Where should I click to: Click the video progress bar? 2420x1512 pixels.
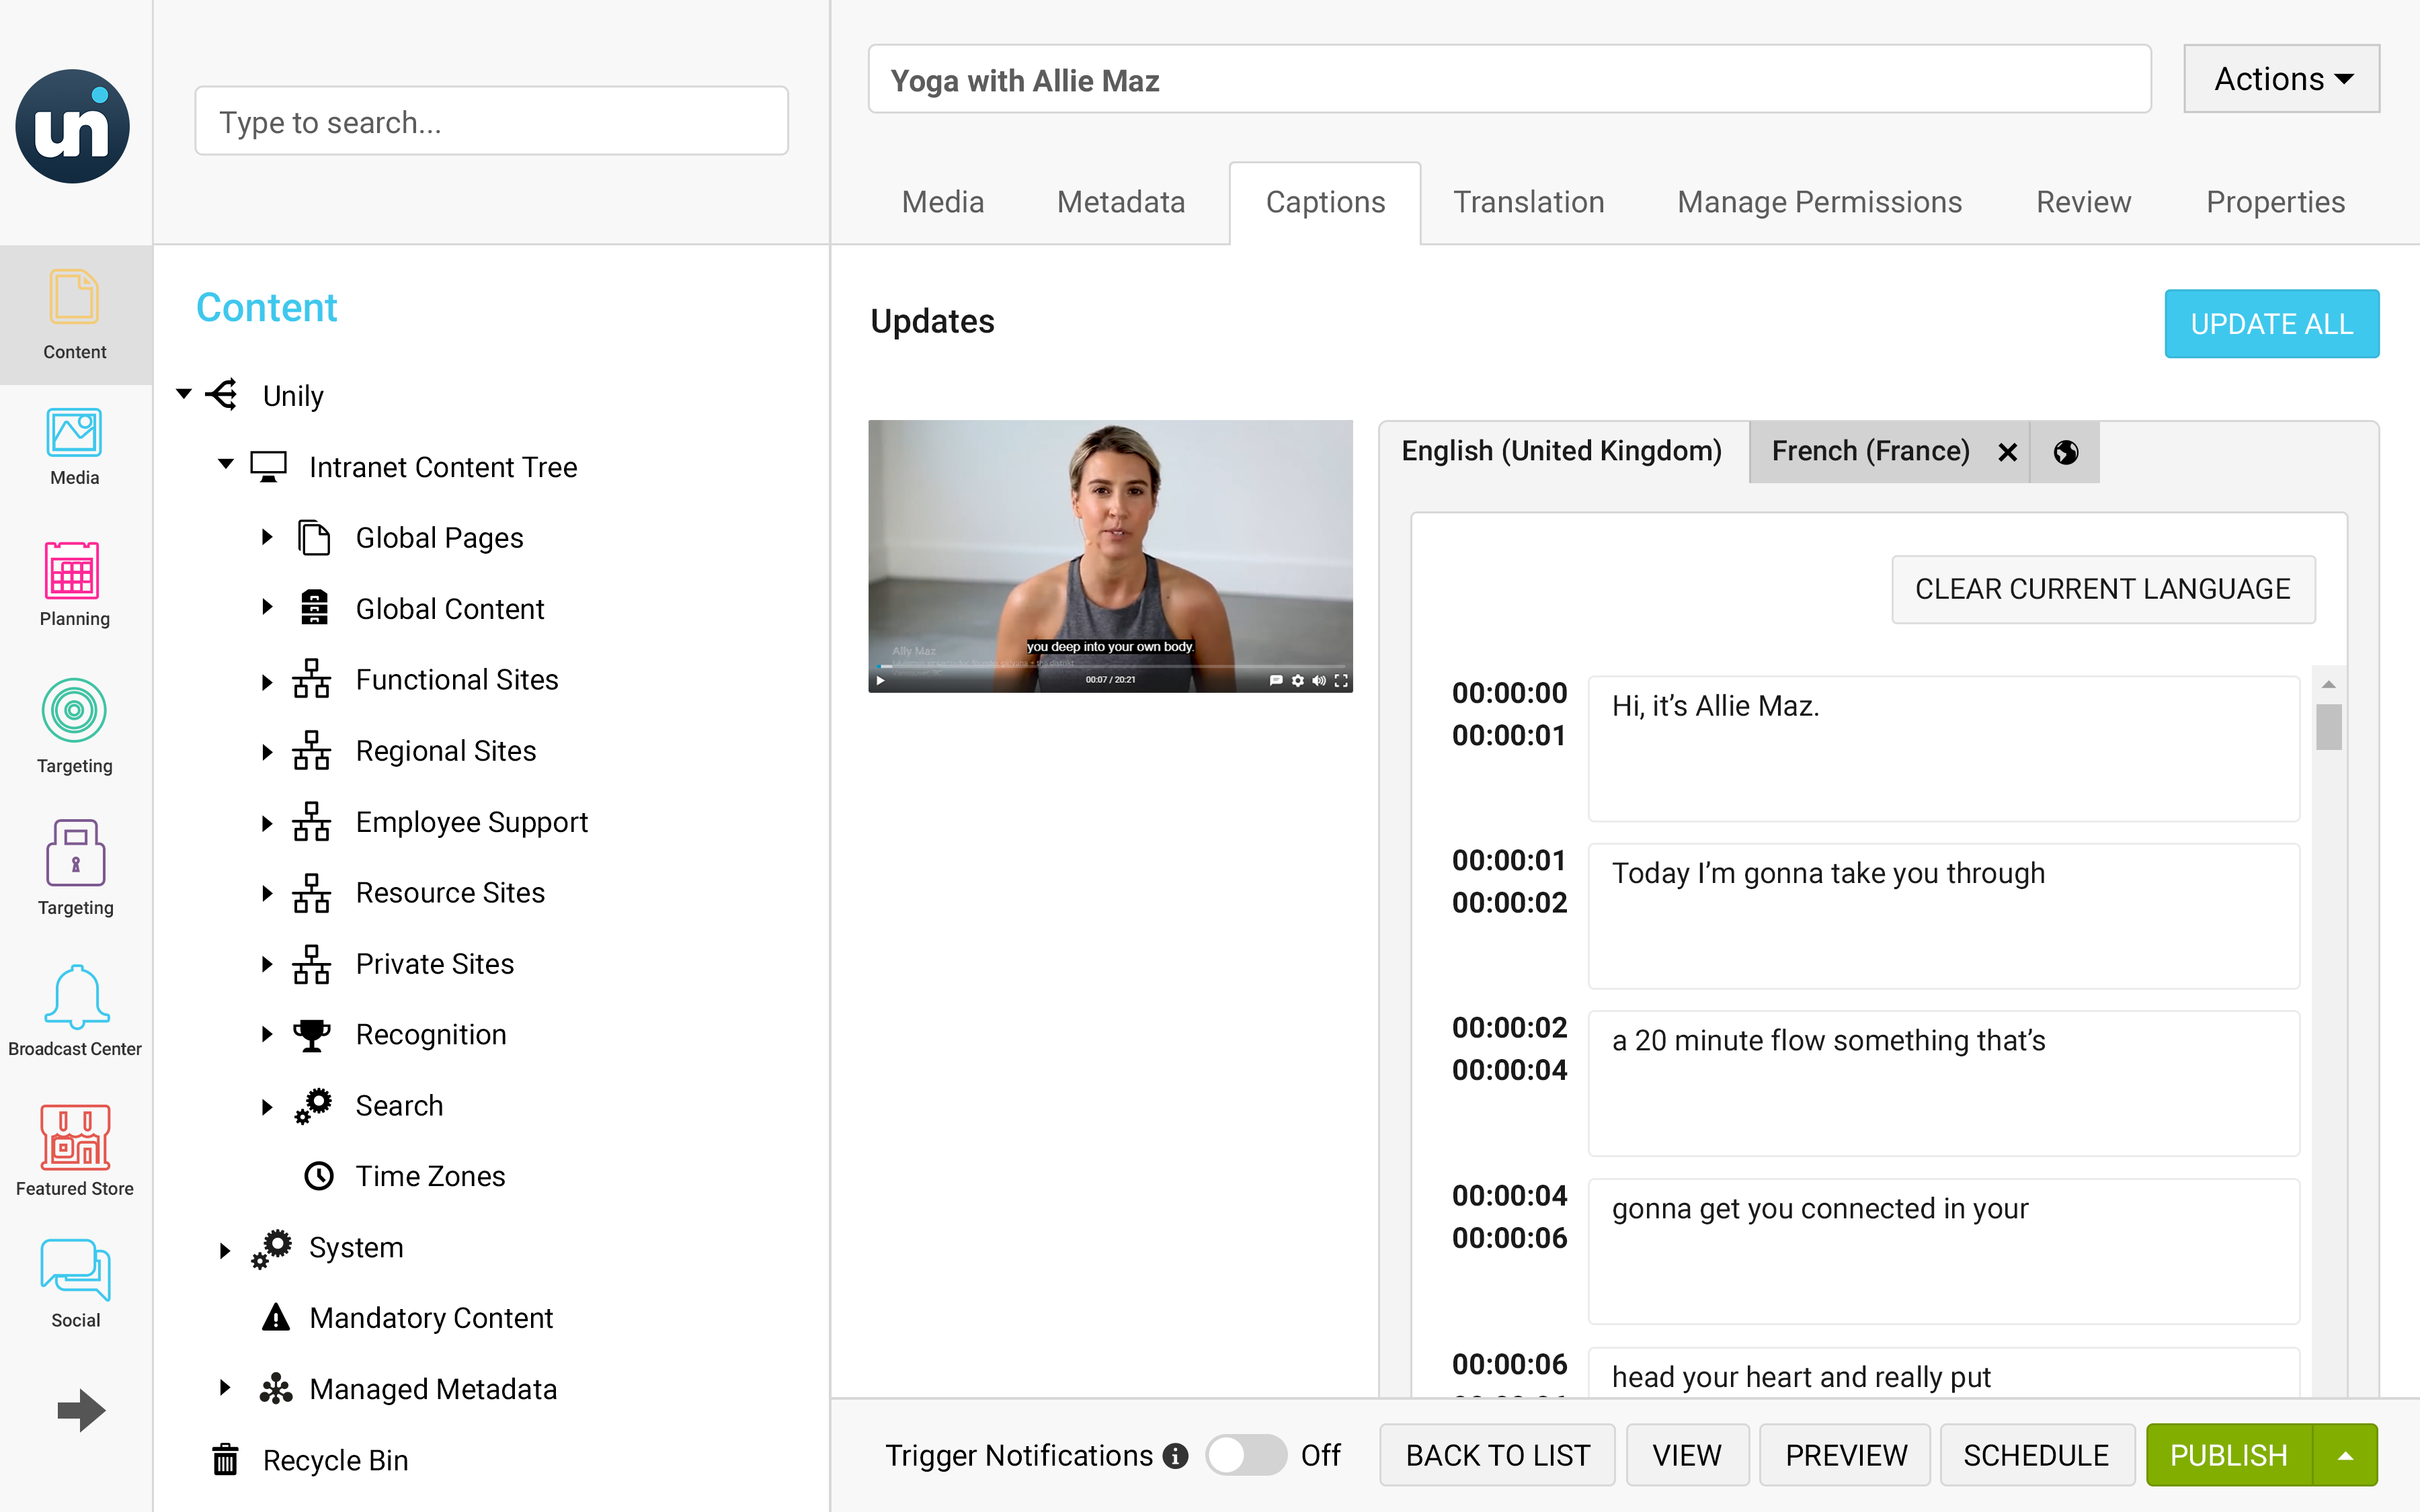tap(1110, 666)
